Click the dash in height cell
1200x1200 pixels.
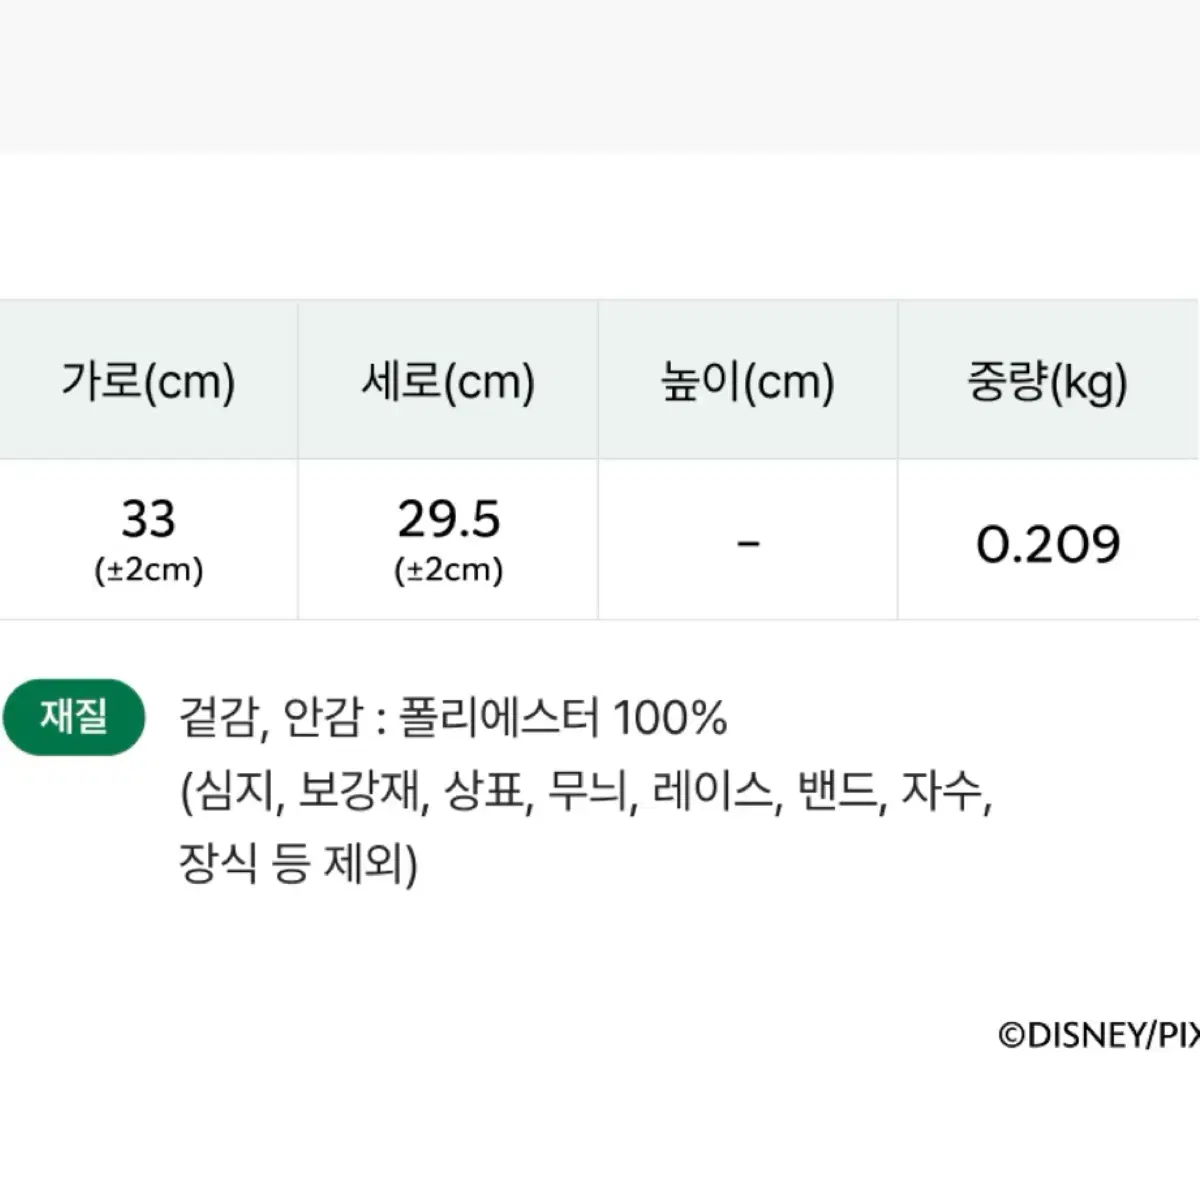point(748,544)
